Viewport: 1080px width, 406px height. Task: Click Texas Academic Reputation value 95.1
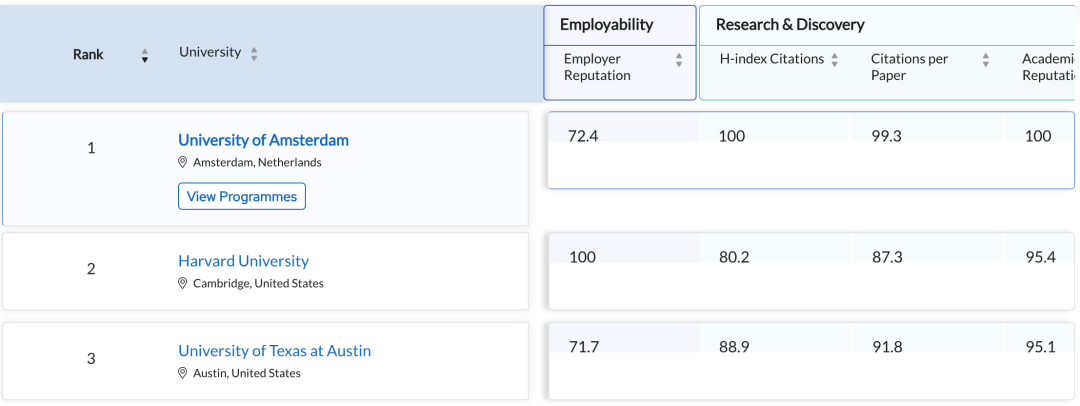coord(1040,347)
